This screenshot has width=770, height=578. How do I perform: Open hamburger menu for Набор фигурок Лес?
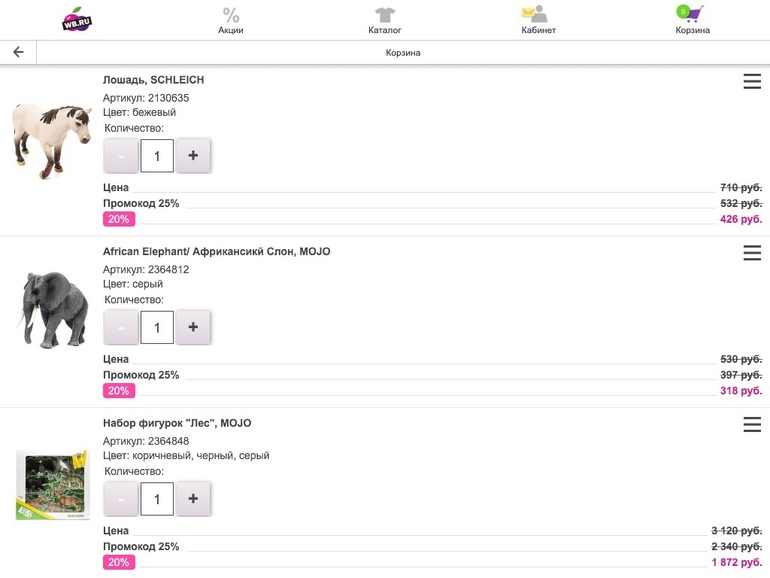click(752, 426)
